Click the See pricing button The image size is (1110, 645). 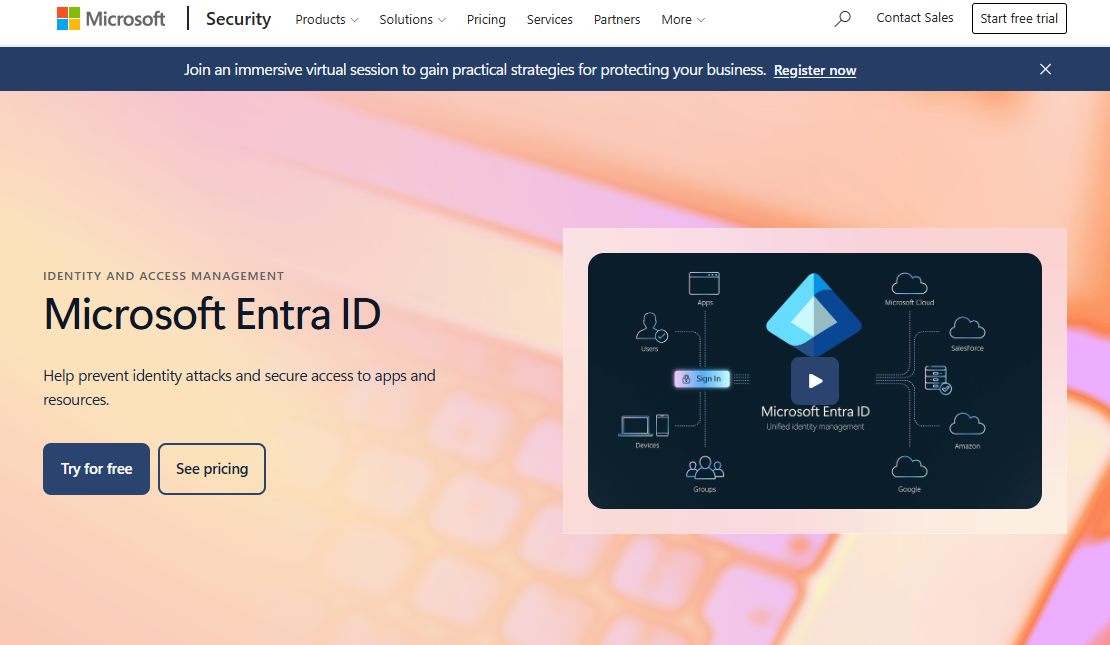(212, 469)
